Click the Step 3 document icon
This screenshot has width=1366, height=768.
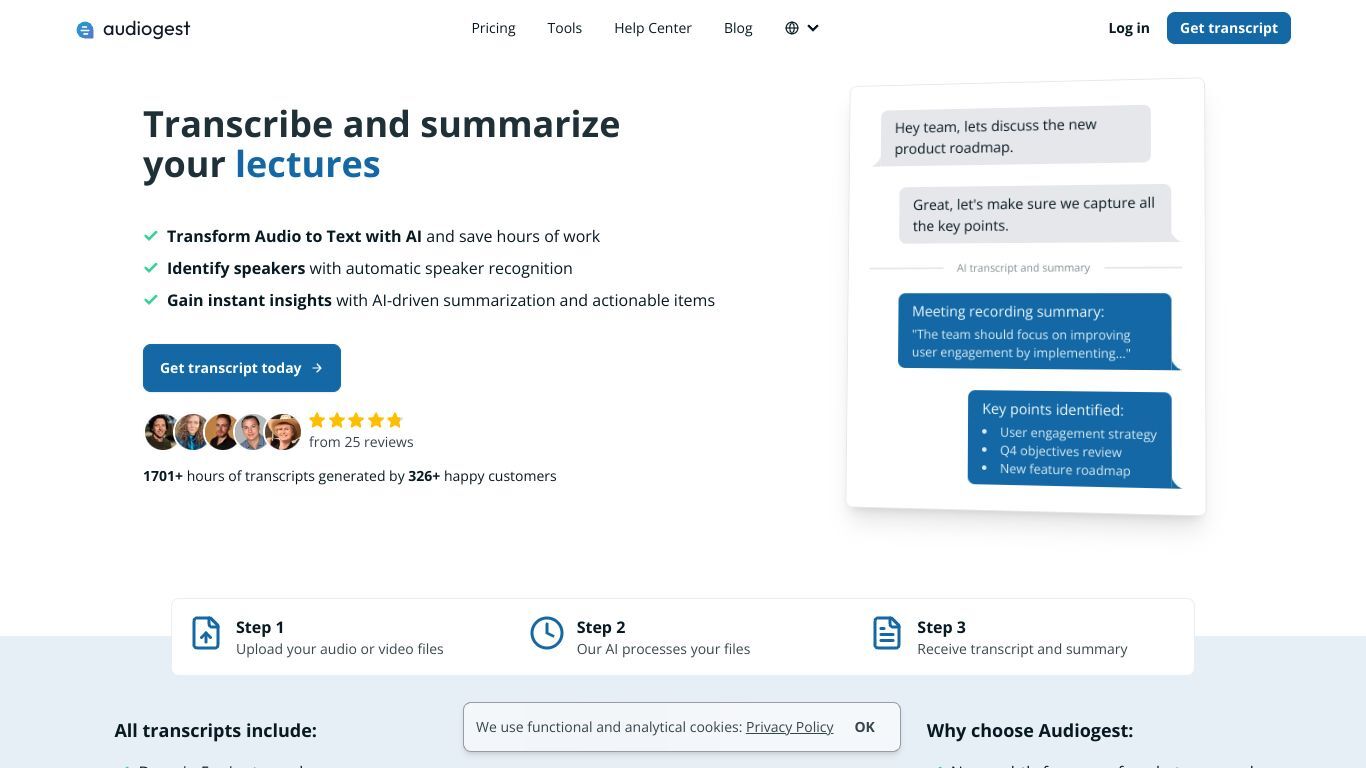click(x=887, y=633)
